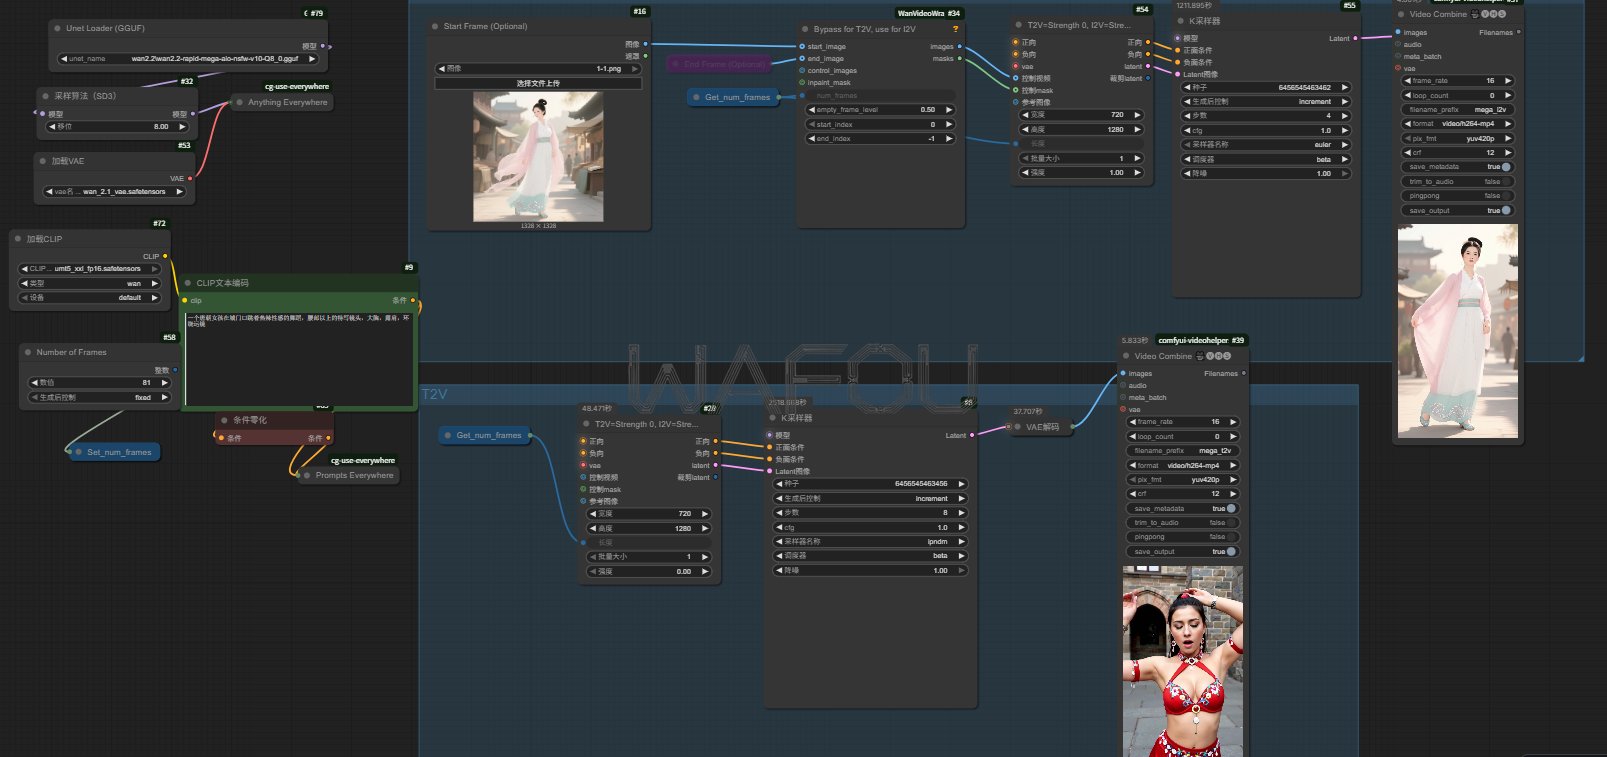This screenshot has width=1607, height=757.
Task: Click the comfyui-videohelper badge on lower Video Combine
Action: [1200, 340]
